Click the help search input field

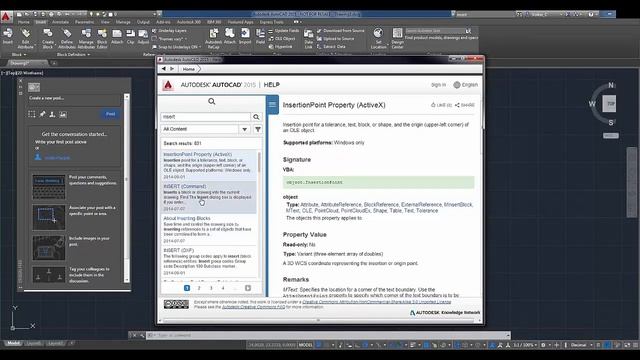[x=205, y=117]
